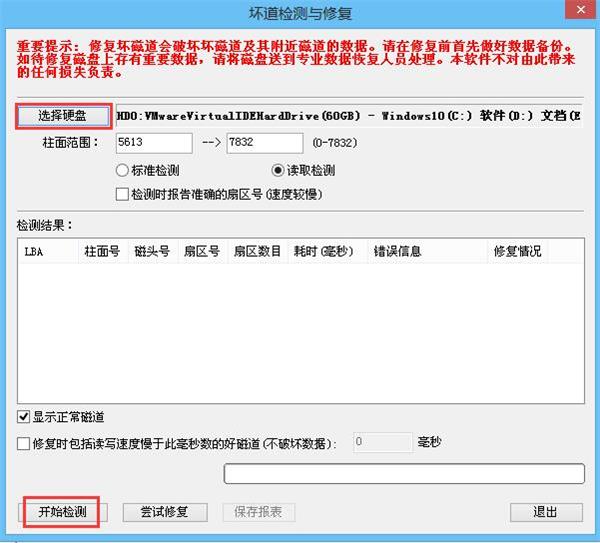Screen dimensions: 600x543
Task: Enable 检测时报告准确的扇区号 checkbox
Action: pos(219,194)
